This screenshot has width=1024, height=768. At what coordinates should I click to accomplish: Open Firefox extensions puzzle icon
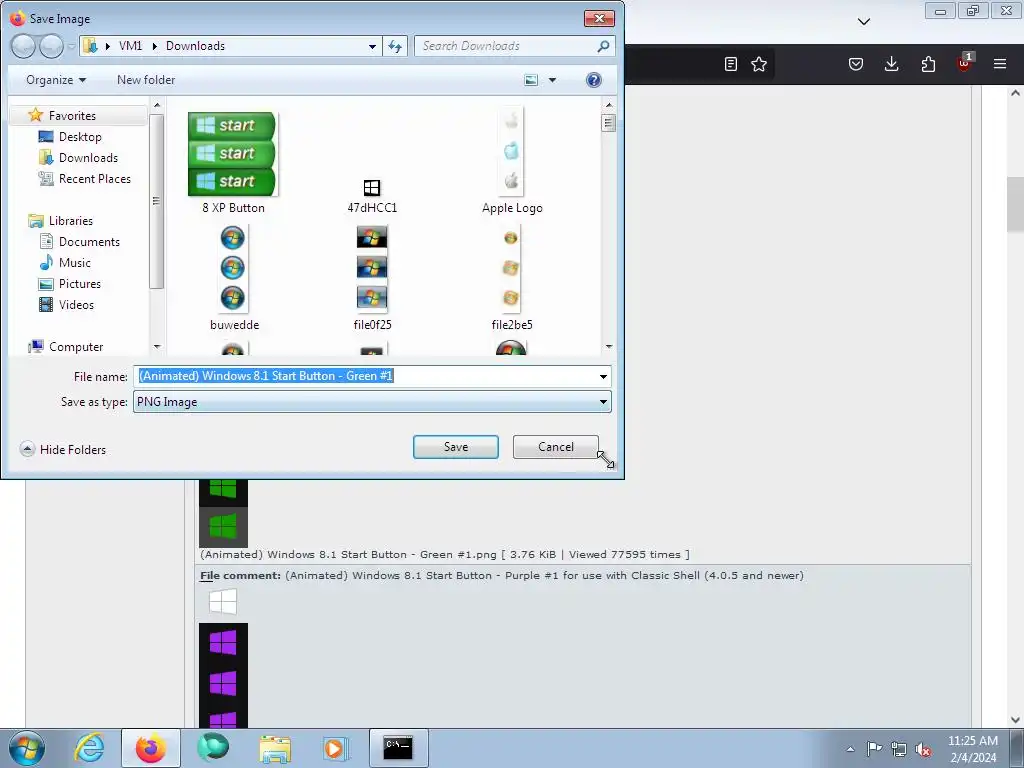pos(928,64)
